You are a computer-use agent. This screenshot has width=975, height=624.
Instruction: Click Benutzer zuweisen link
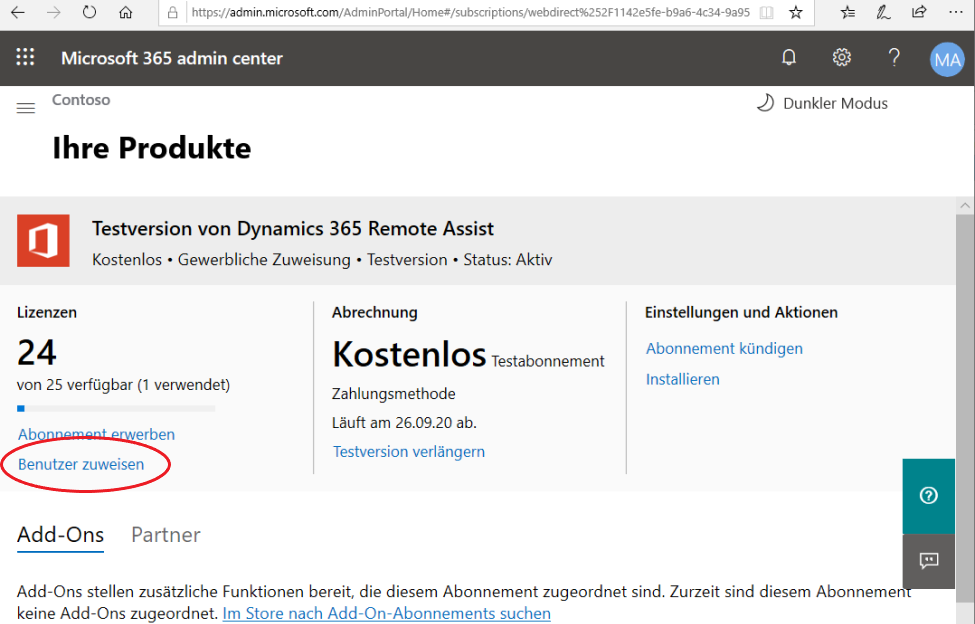[81, 464]
